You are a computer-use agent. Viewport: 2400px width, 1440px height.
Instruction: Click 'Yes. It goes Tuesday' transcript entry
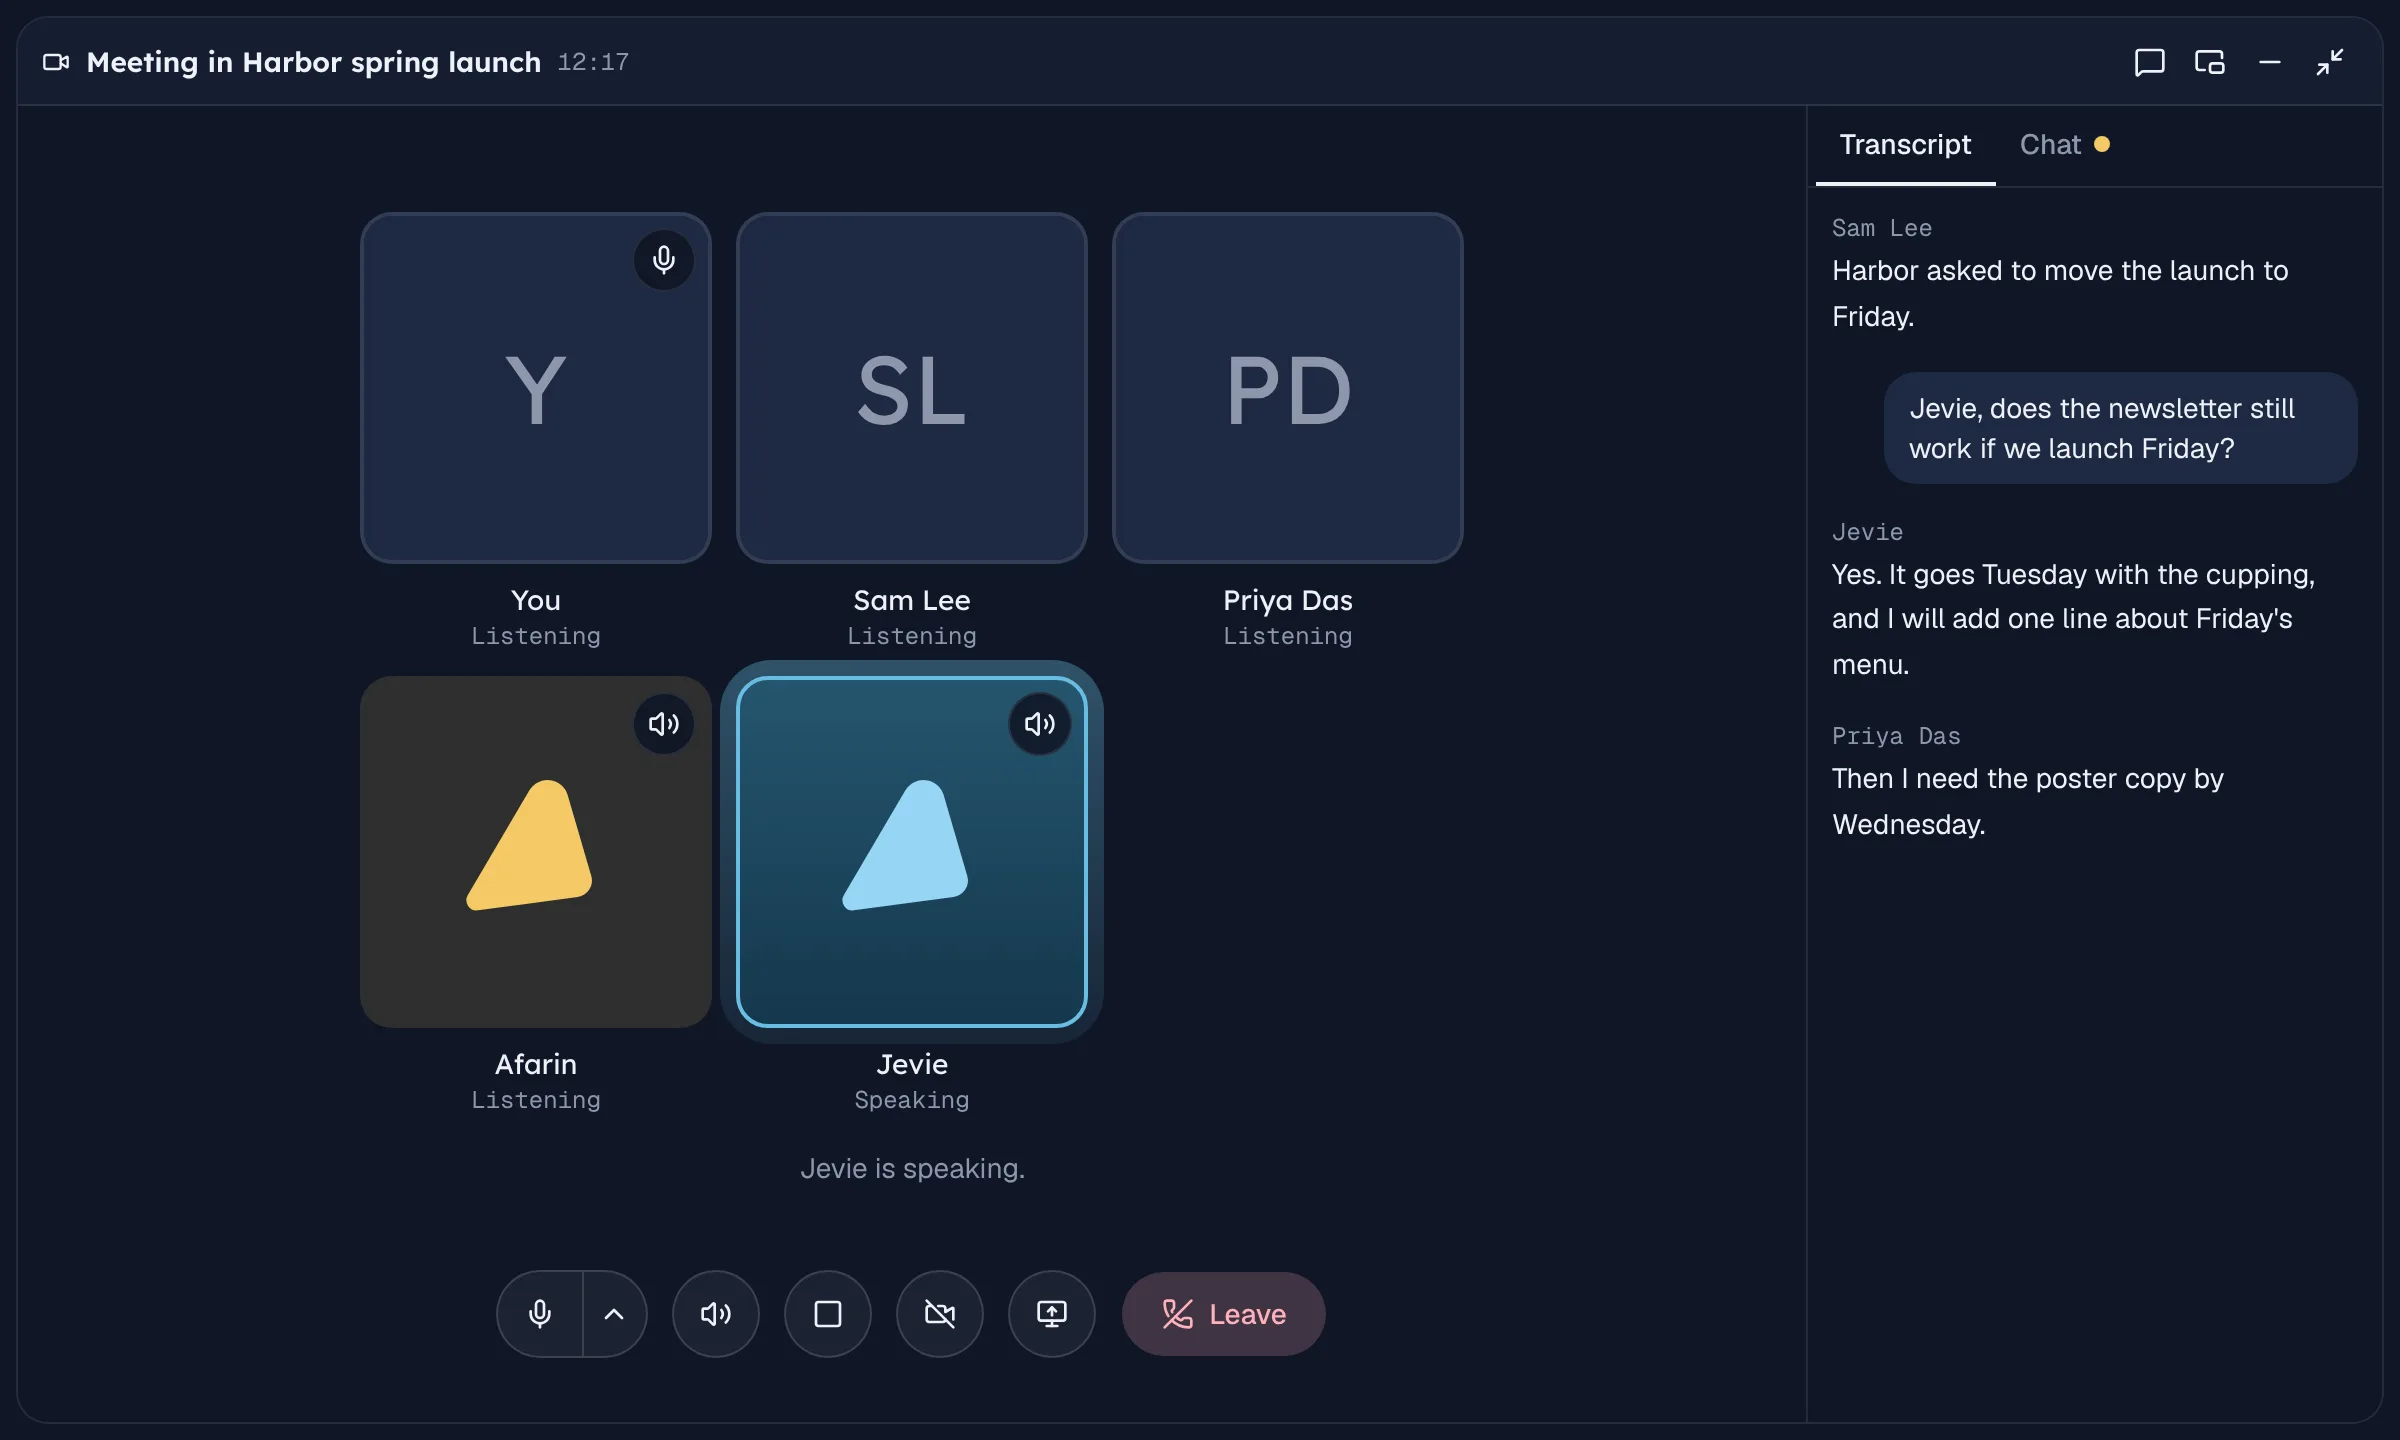click(x=2073, y=619)
